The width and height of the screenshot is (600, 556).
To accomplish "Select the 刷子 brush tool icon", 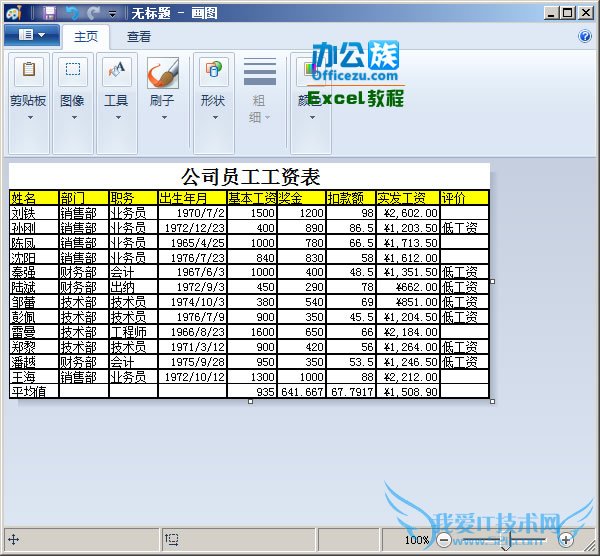I will (x=163, y=73).
